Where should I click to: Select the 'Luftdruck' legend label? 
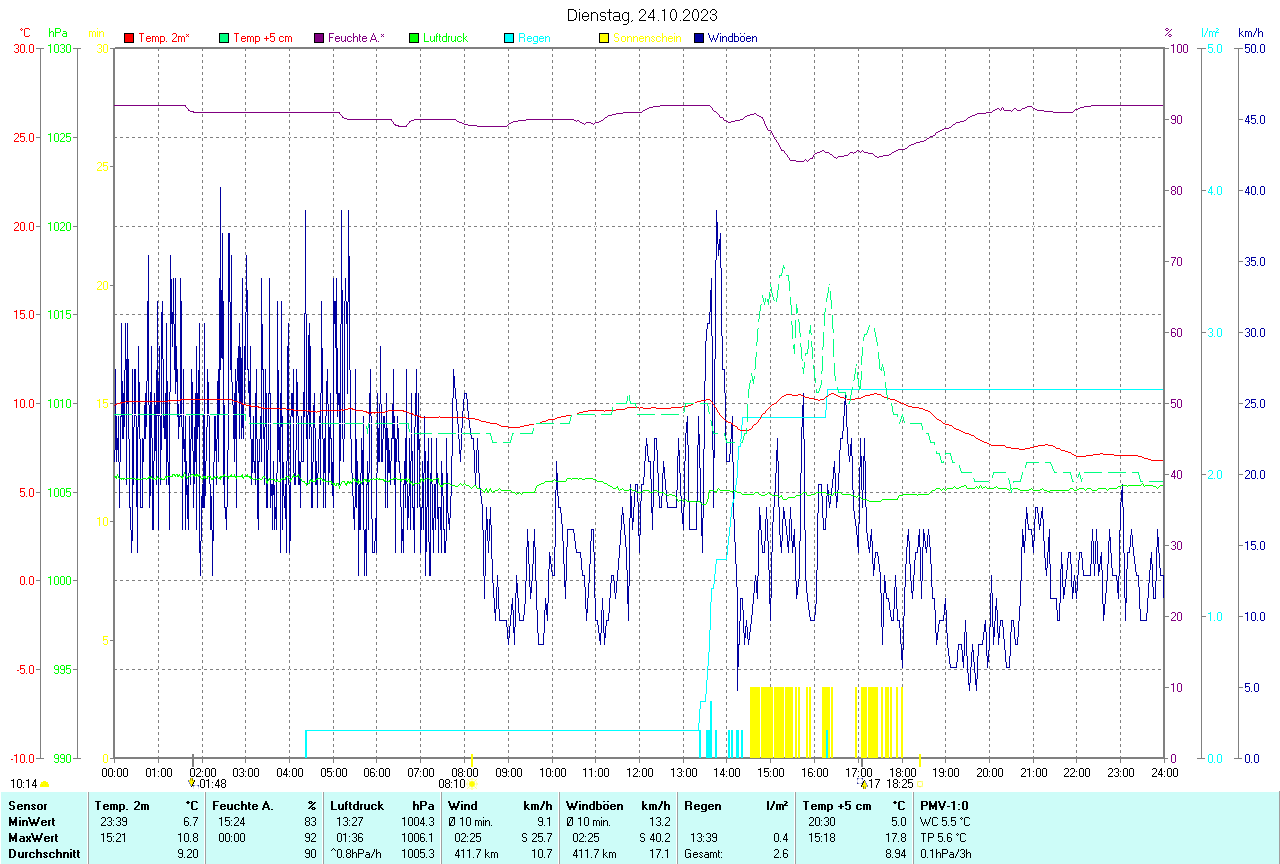pyautogui.click(x=446, y=38)
